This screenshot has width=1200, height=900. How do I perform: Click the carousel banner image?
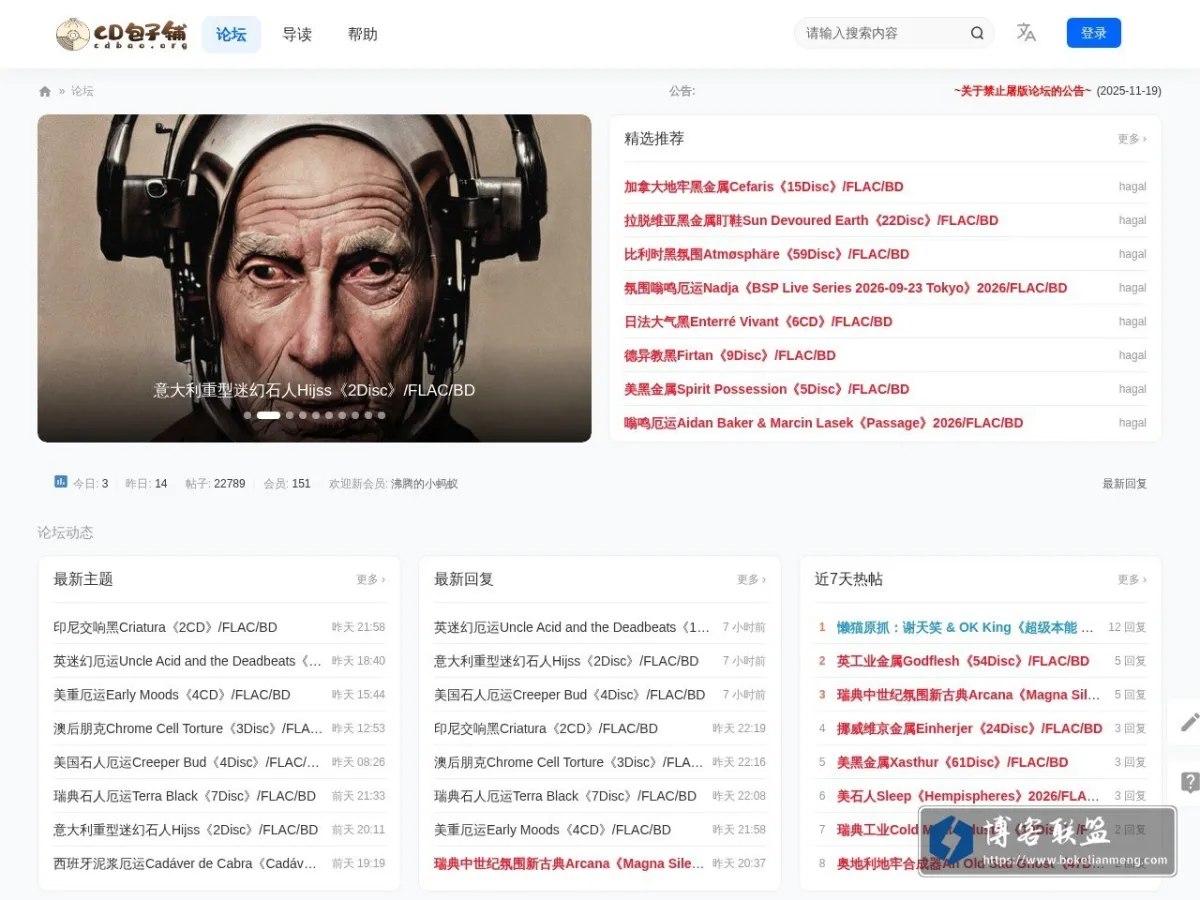point(314,278)
